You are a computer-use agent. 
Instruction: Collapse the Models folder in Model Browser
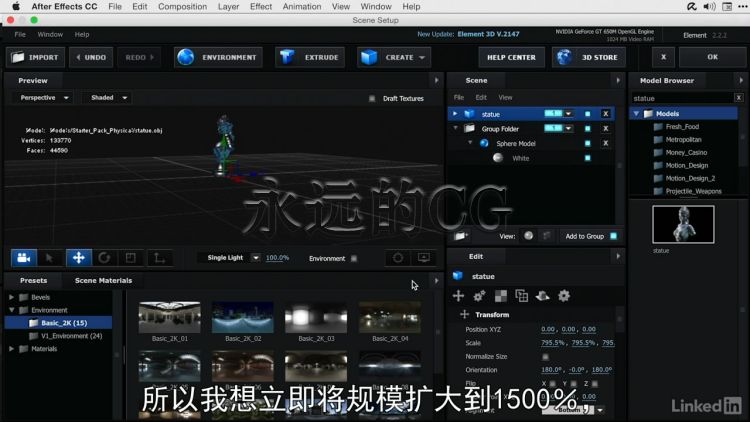point(636,114)
